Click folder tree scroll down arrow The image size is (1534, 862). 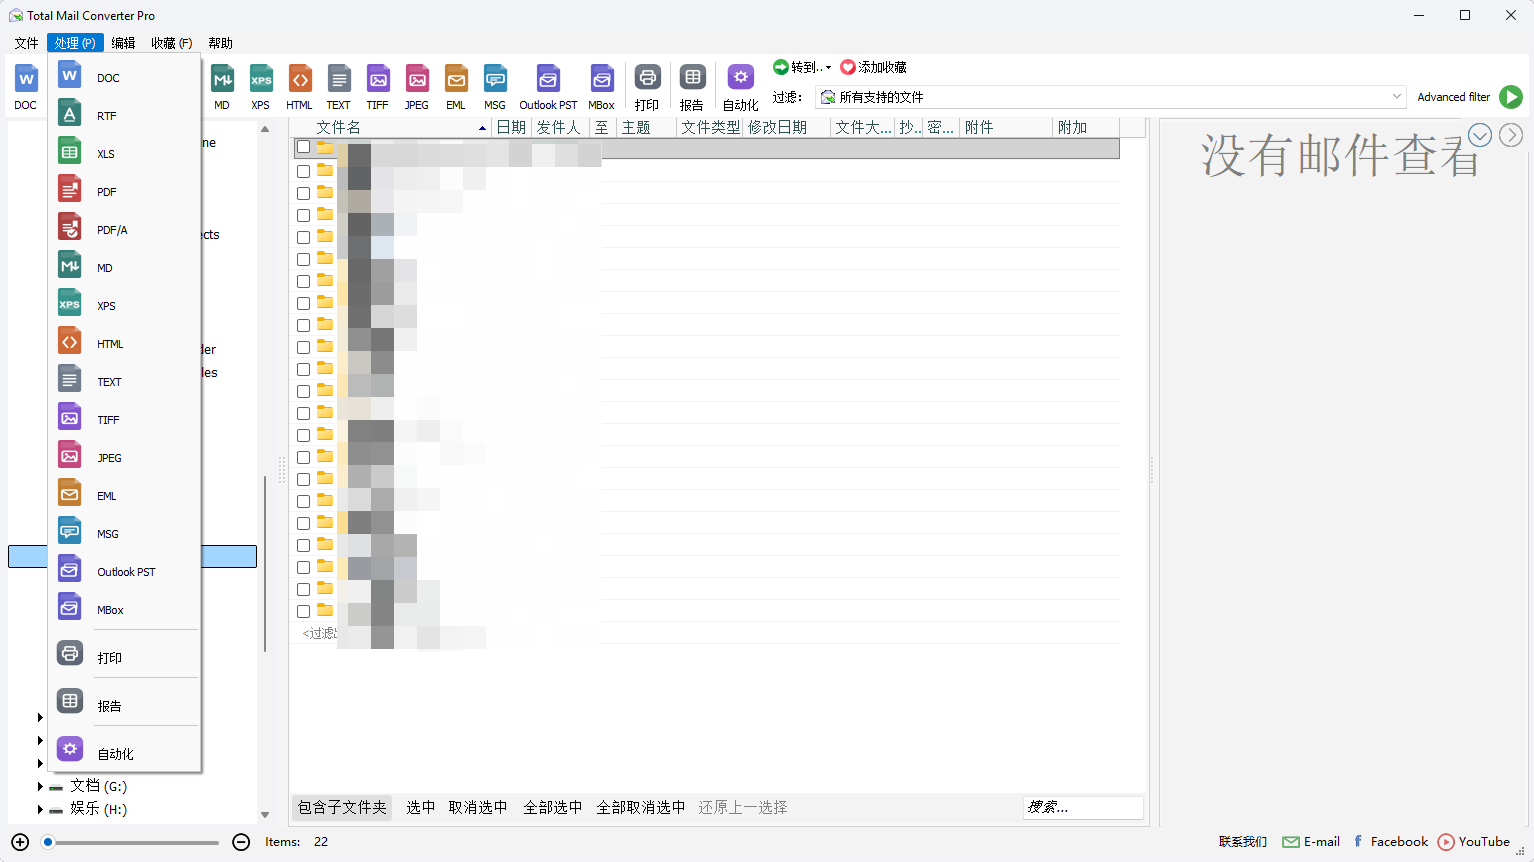265,815
